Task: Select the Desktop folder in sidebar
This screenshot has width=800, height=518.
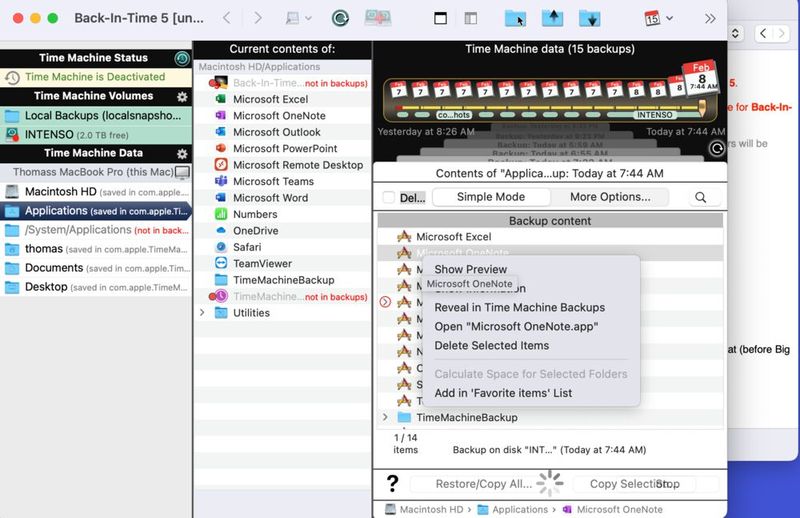Action: tap(96, 287)
